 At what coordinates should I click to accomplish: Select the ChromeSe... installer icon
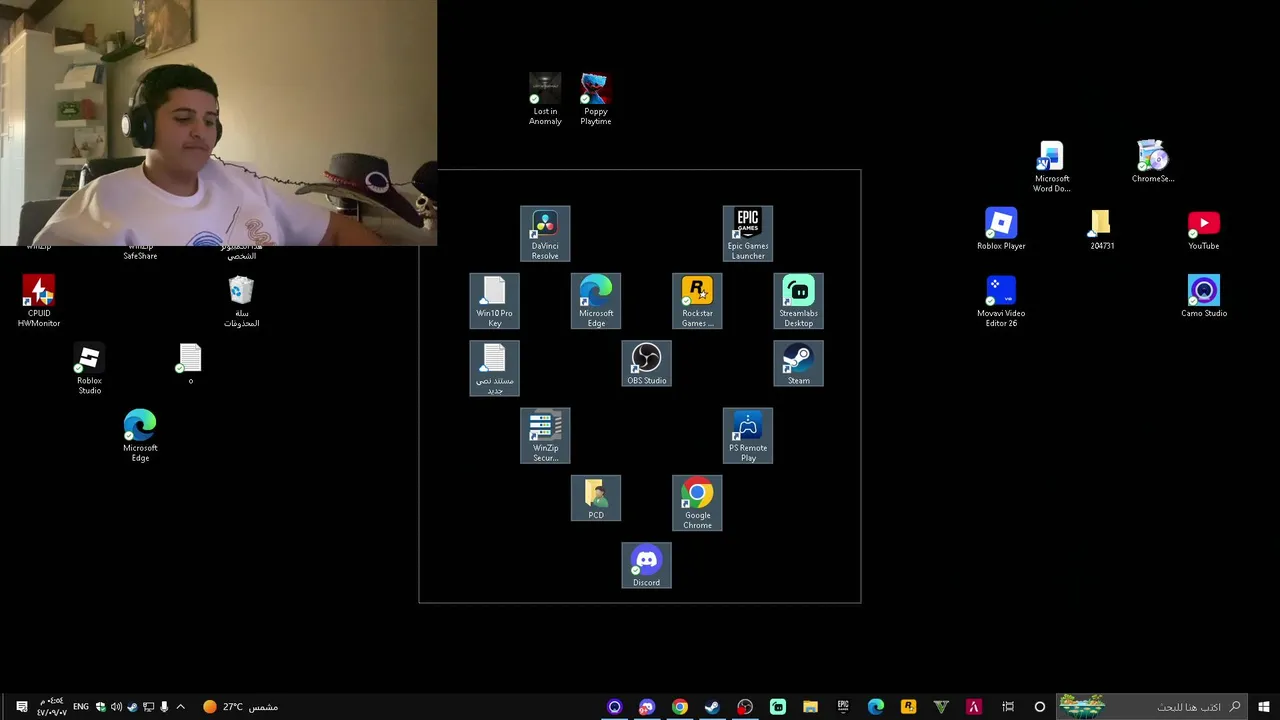click(1153, 162)
